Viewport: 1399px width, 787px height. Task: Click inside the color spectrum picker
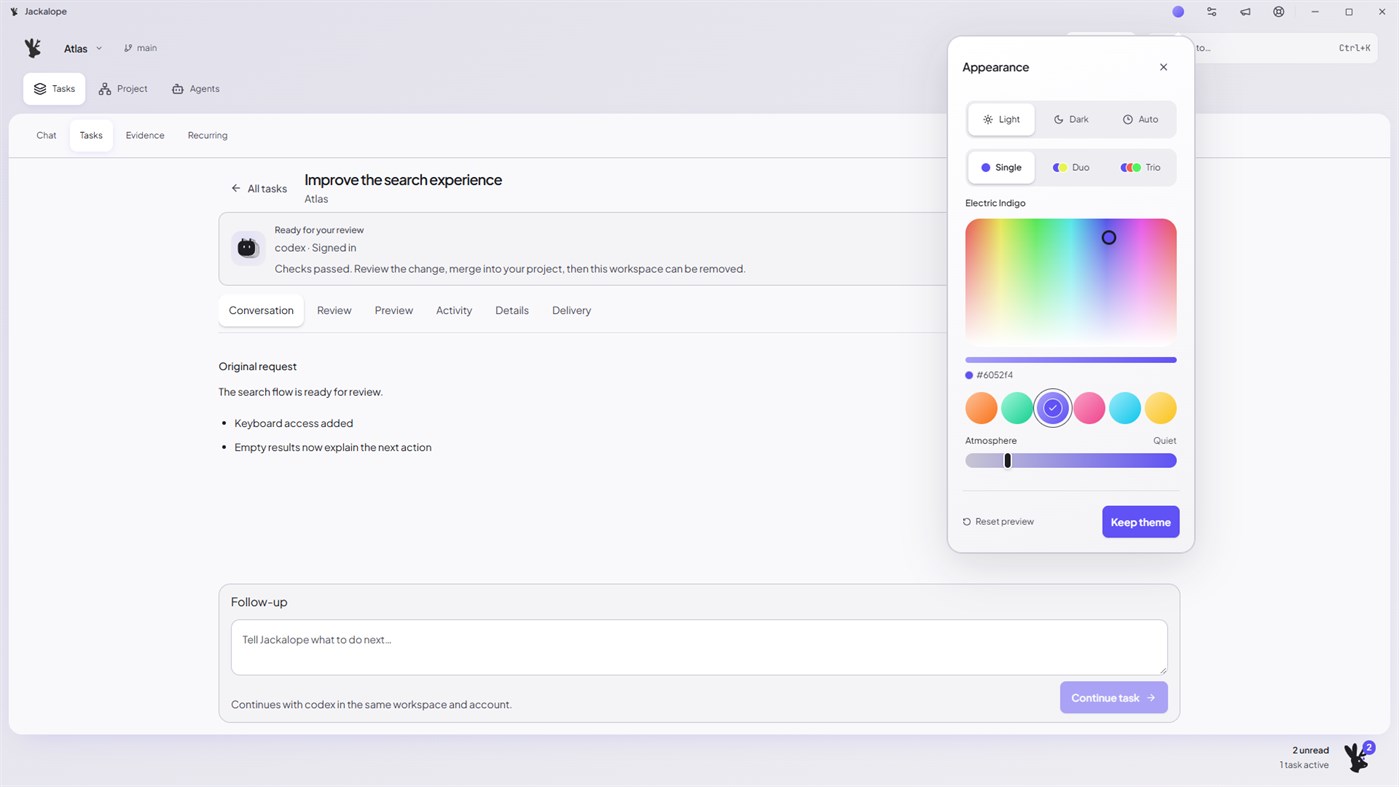click(x=1071, y=282)
